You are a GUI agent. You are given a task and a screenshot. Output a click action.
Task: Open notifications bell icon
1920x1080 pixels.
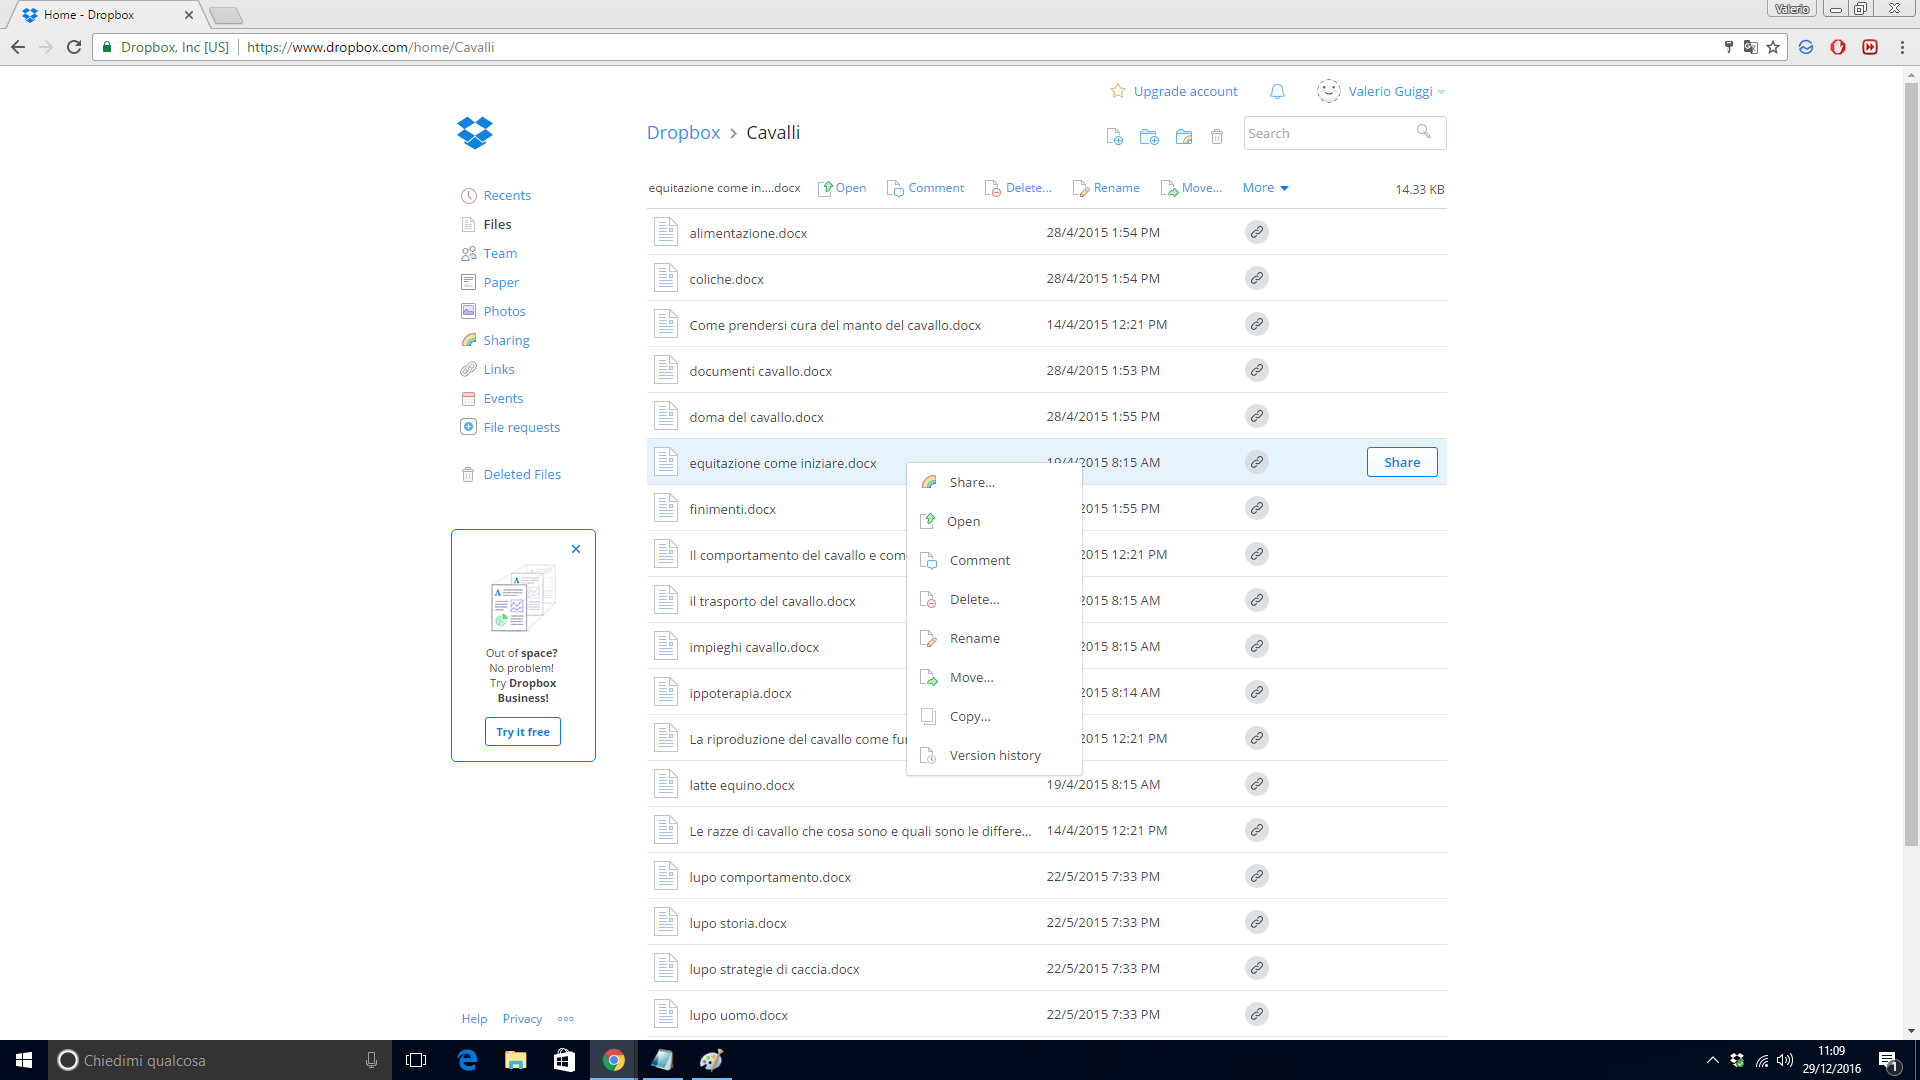1277,91
